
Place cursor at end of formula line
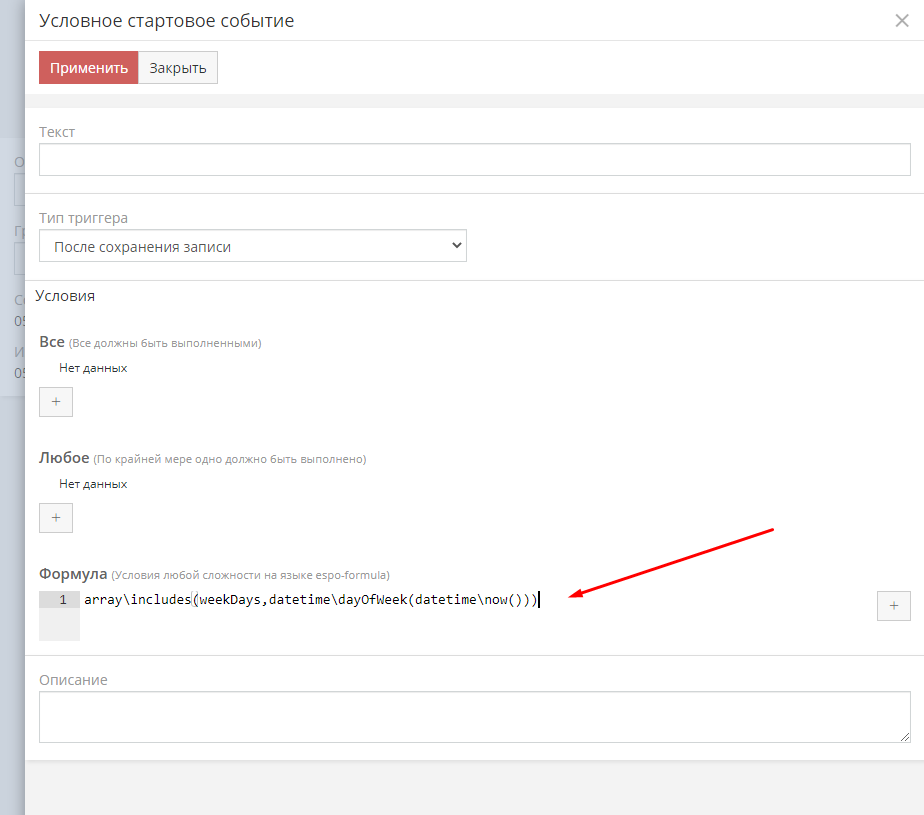tap(539, 600)
